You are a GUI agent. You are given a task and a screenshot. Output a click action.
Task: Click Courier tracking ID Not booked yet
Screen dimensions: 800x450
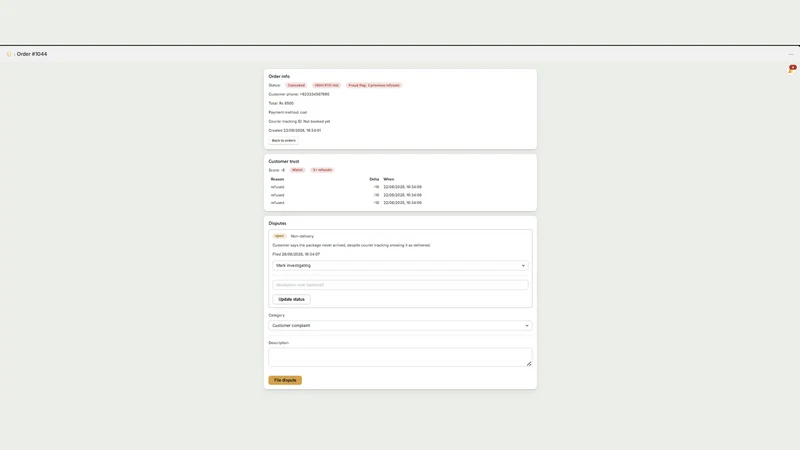click(299, 121)
